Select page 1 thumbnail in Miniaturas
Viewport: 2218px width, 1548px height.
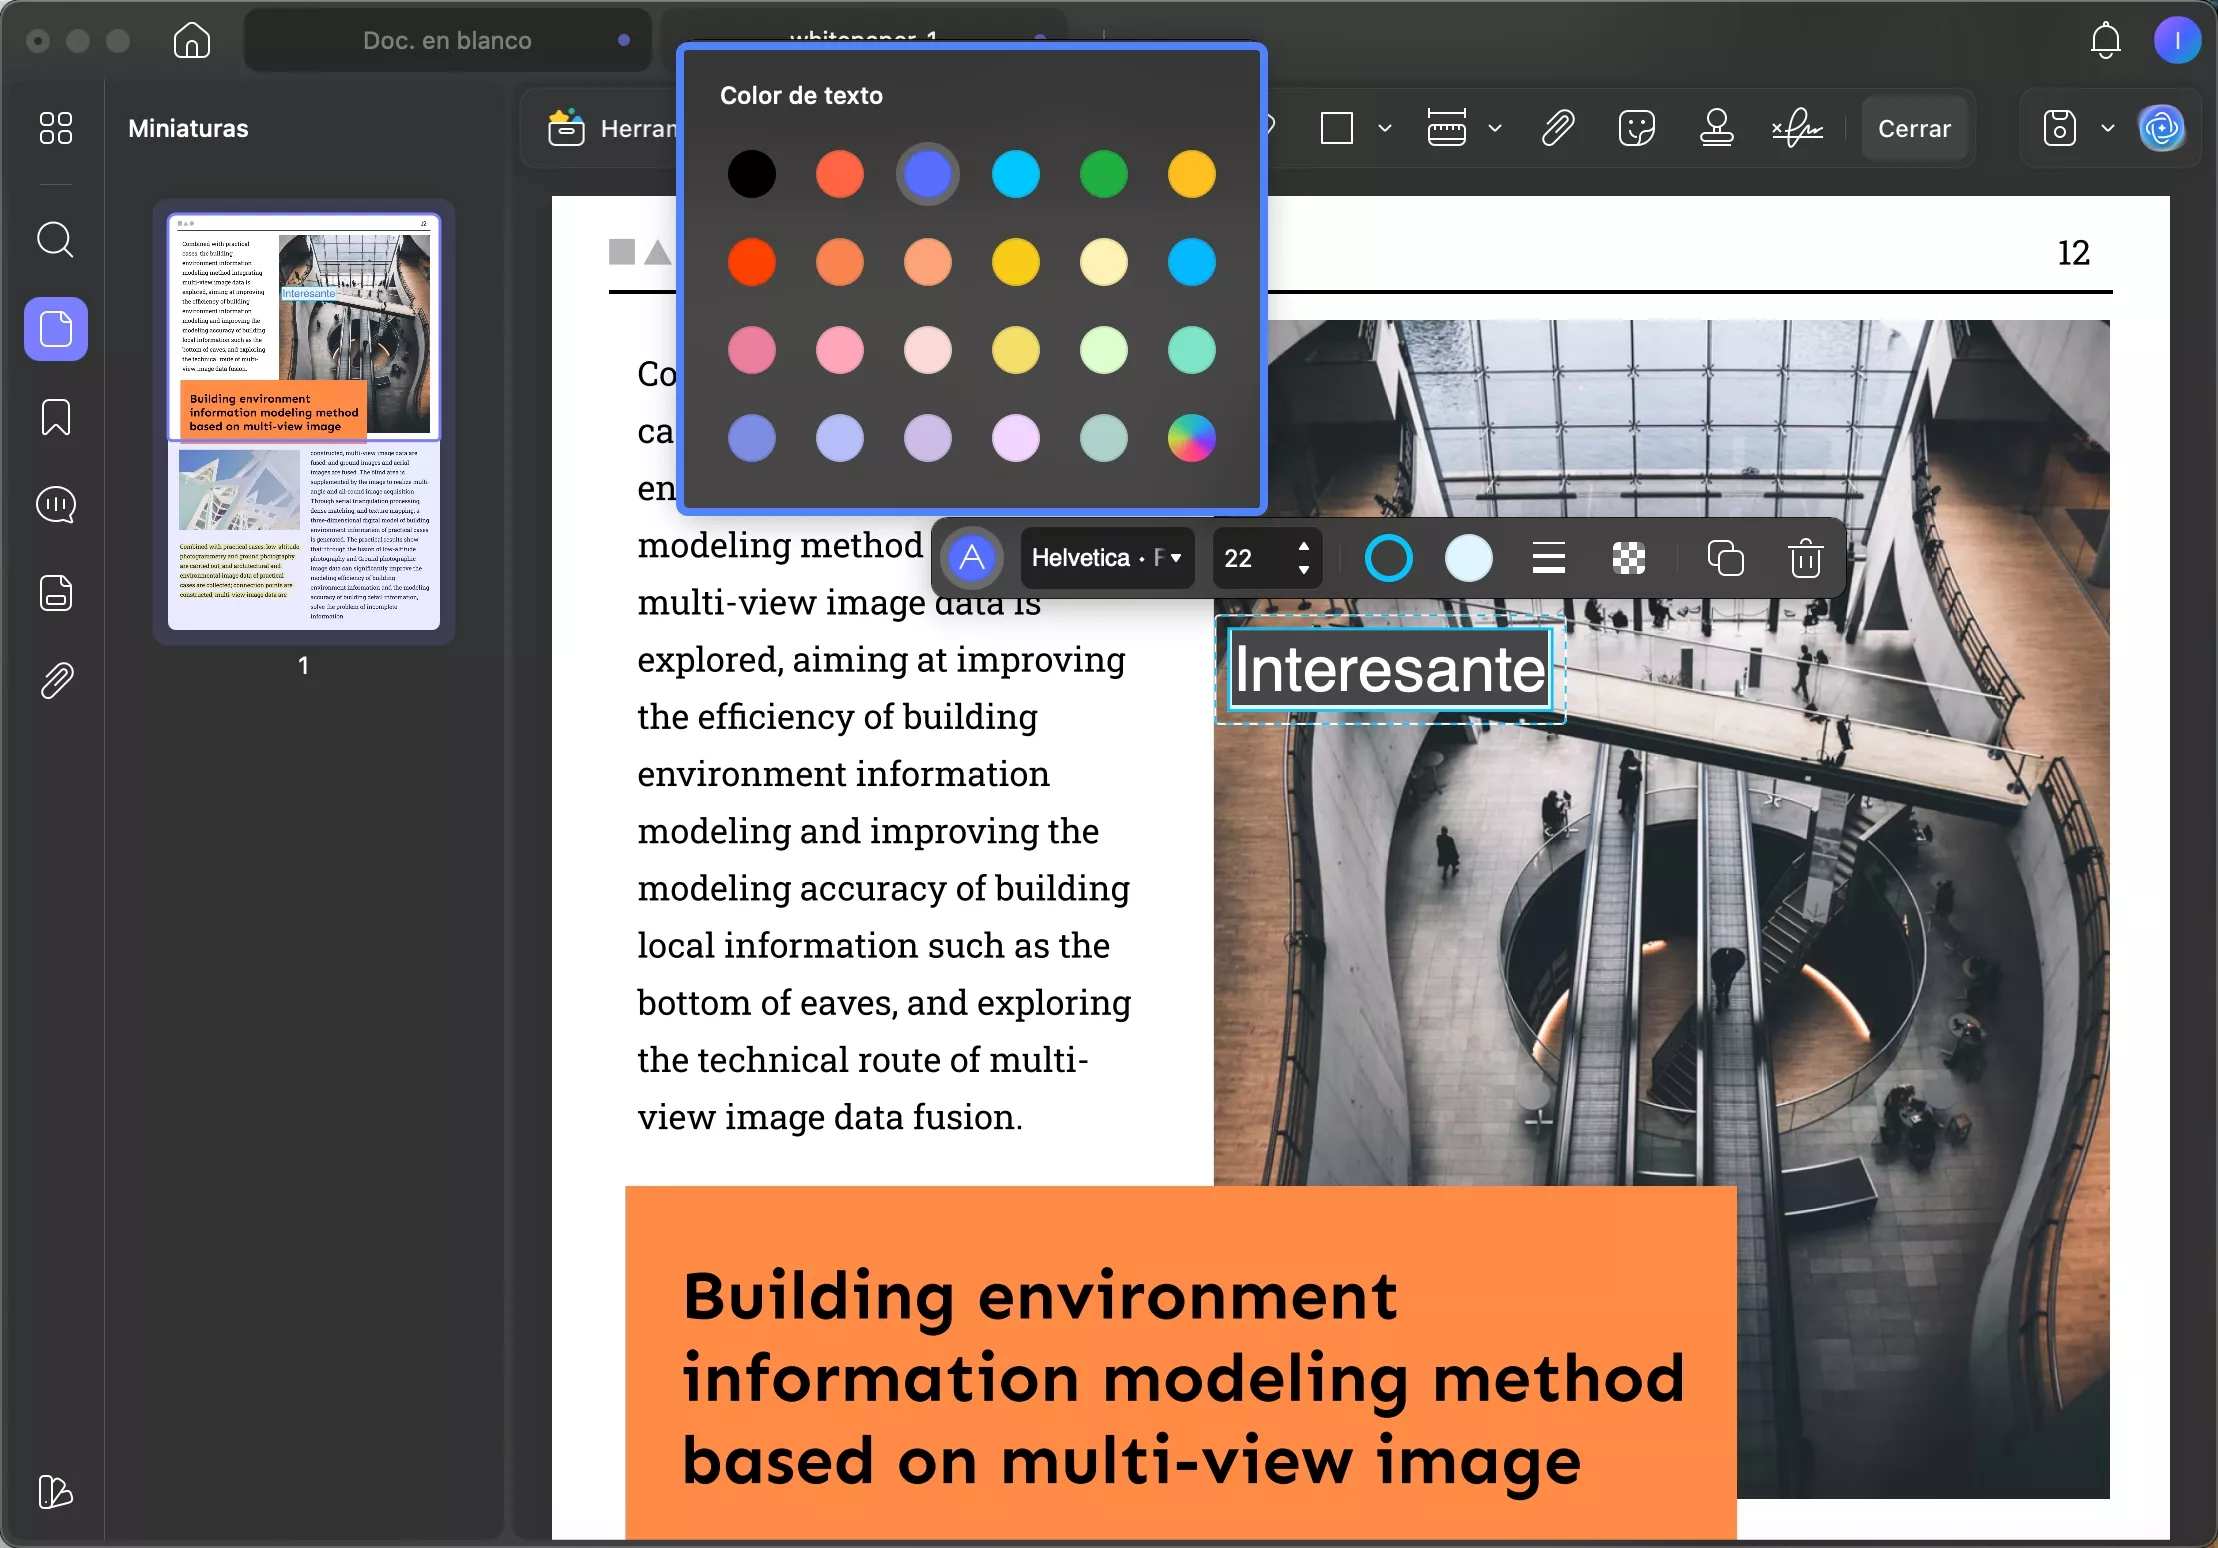pos(304,421)
